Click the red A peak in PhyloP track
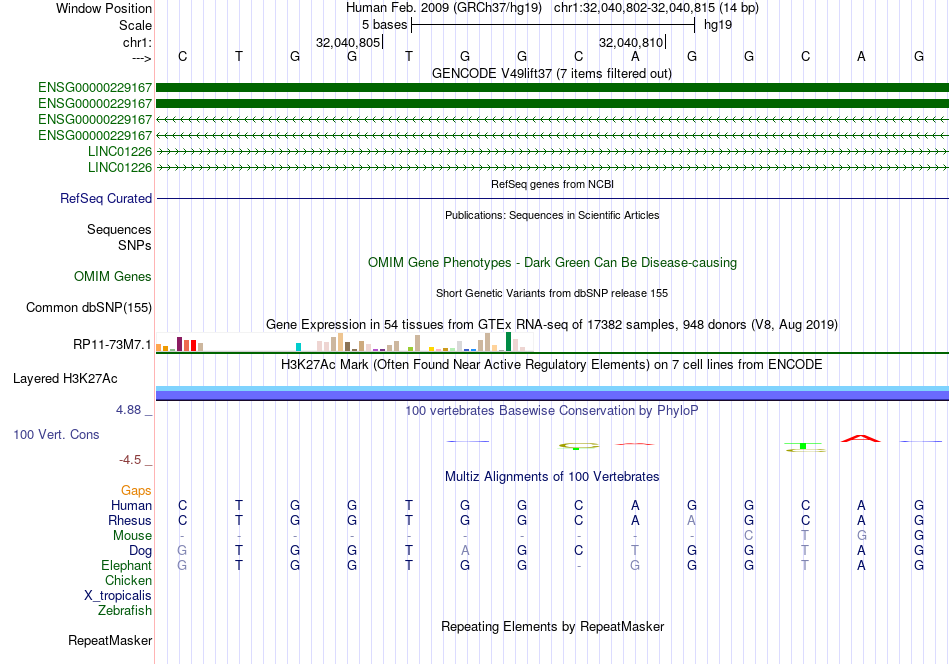The width and height of the screenshot is (950, 664). coord(861,438)
